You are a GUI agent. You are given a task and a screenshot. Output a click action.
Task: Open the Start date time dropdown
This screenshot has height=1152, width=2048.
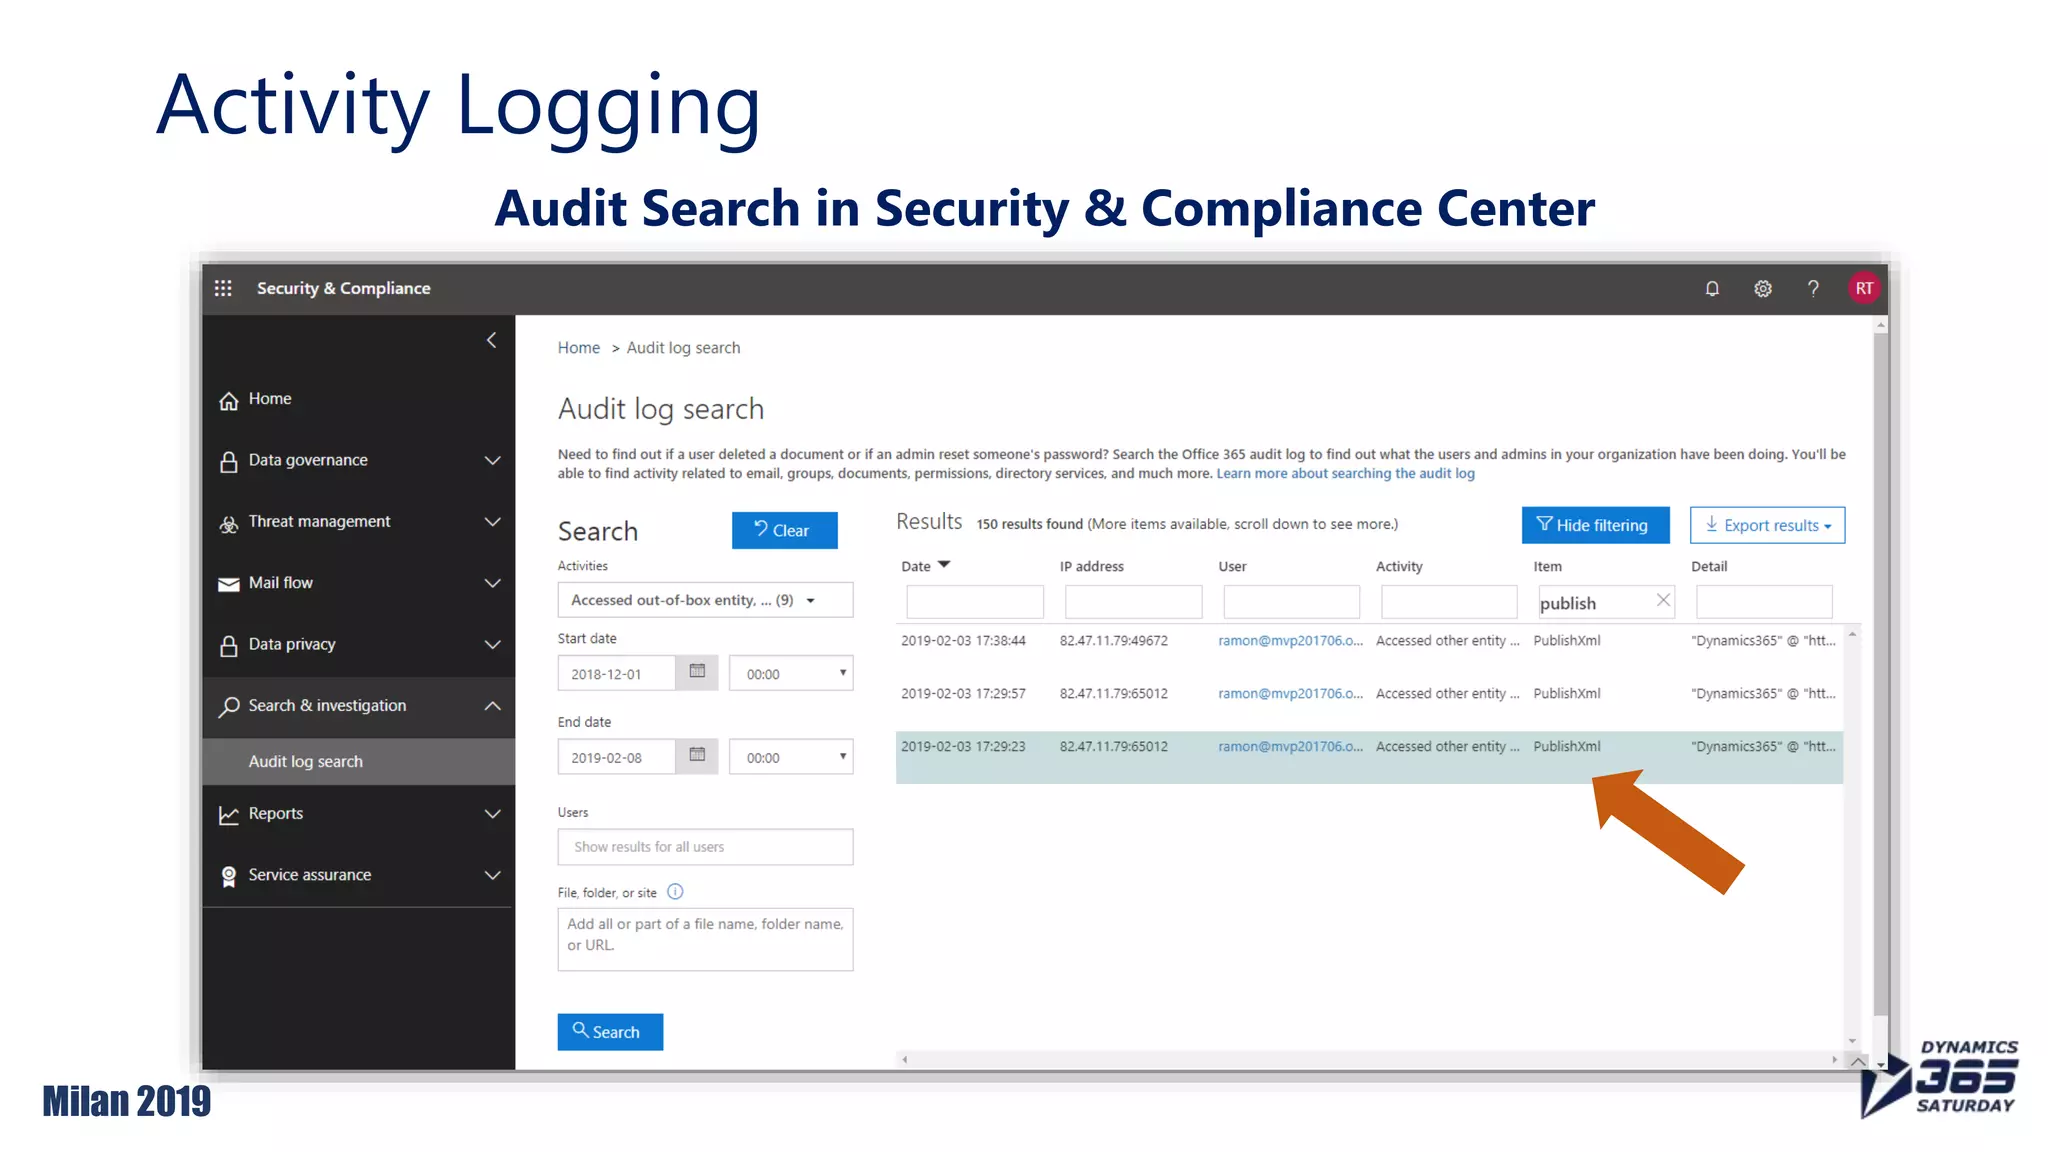click(x=791, y=673)
